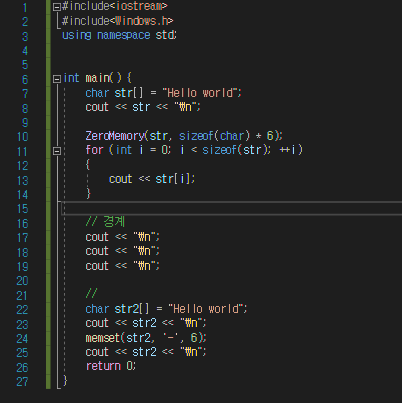The height and width of the screenshot is (403, 402).
Task: Click line number 1 in the gutter
Action: [x=25, y=7]
